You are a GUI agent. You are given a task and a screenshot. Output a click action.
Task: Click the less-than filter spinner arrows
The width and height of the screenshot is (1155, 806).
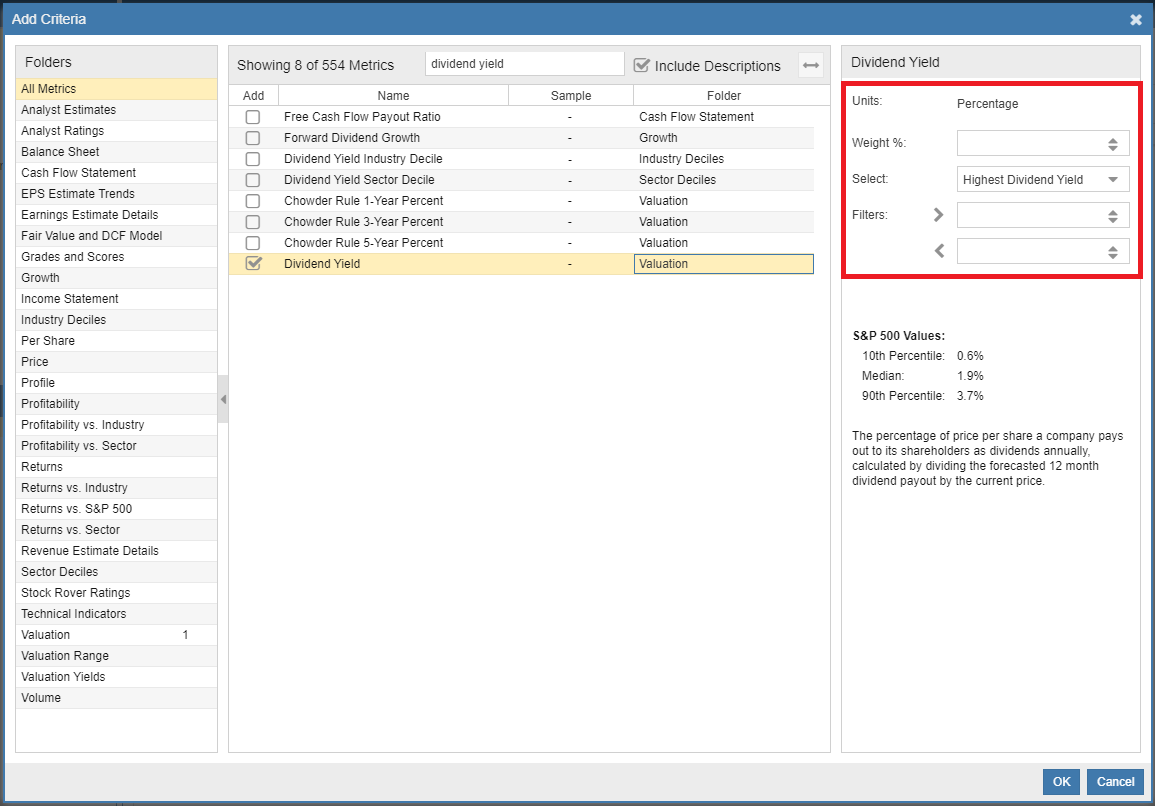pos(1112,252)
